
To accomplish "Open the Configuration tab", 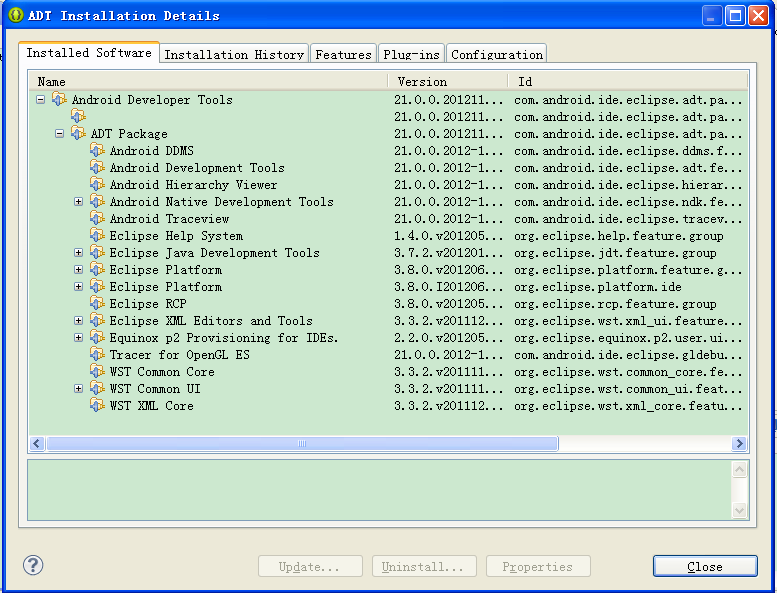I will 497,54.
